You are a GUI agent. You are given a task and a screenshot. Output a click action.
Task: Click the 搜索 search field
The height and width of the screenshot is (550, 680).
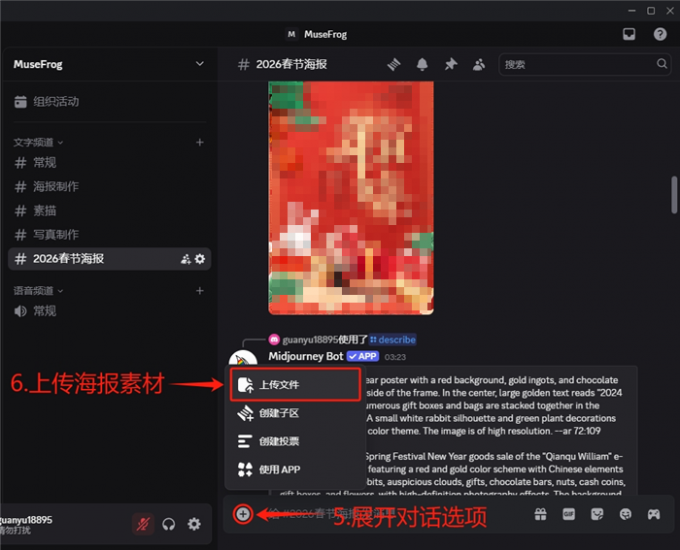pyautogui.click(x=584, y=64)
